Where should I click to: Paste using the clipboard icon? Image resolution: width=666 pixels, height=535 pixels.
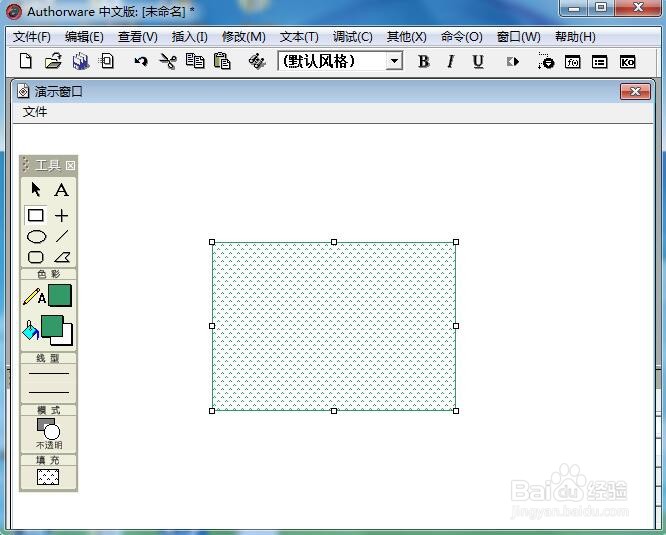[222, 61]
